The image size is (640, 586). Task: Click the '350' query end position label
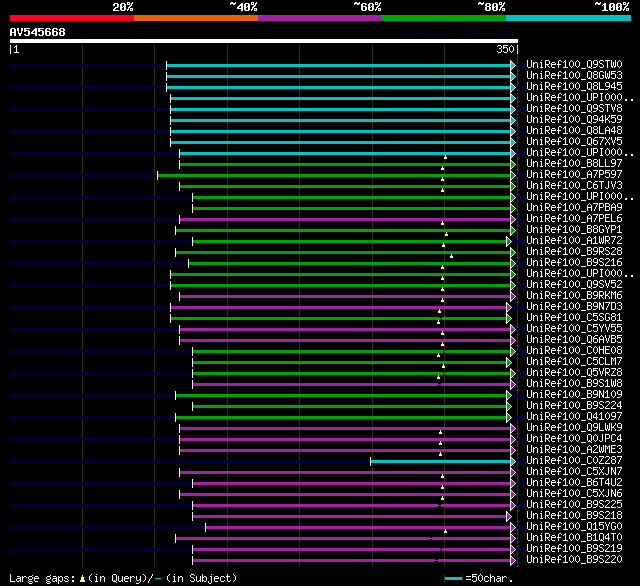point(505,49)
